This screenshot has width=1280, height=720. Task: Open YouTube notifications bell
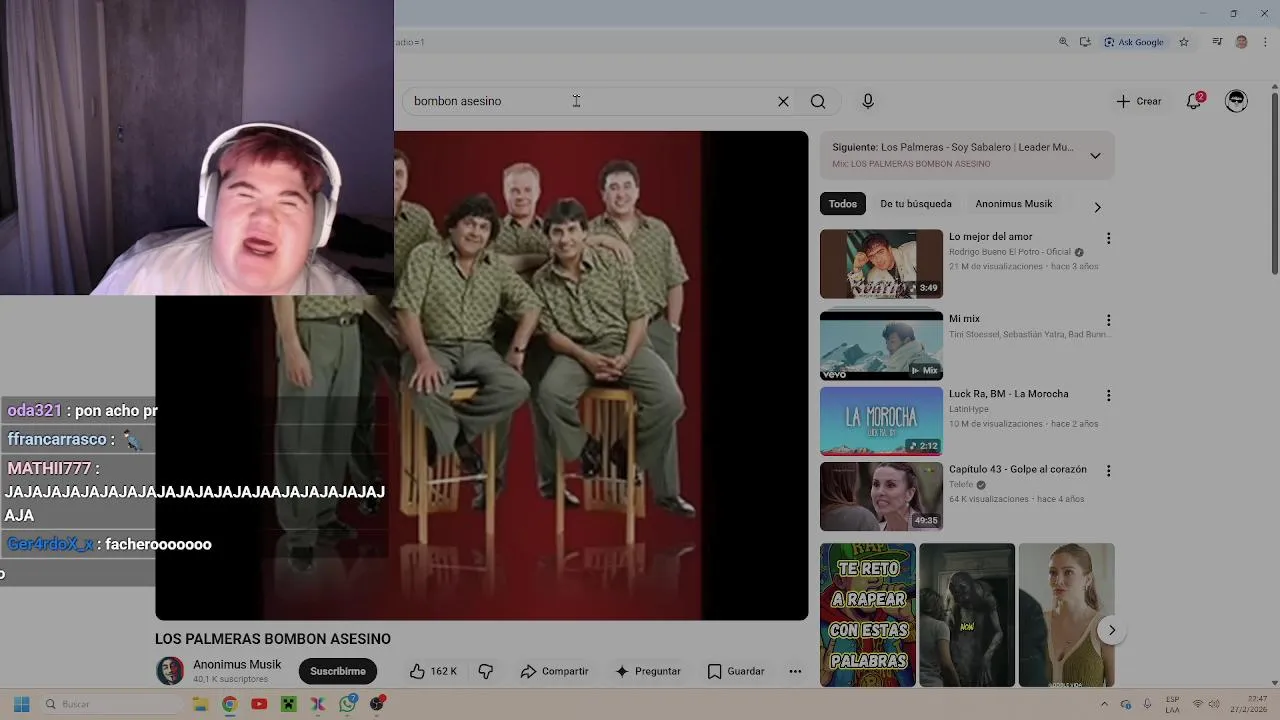1194,101
